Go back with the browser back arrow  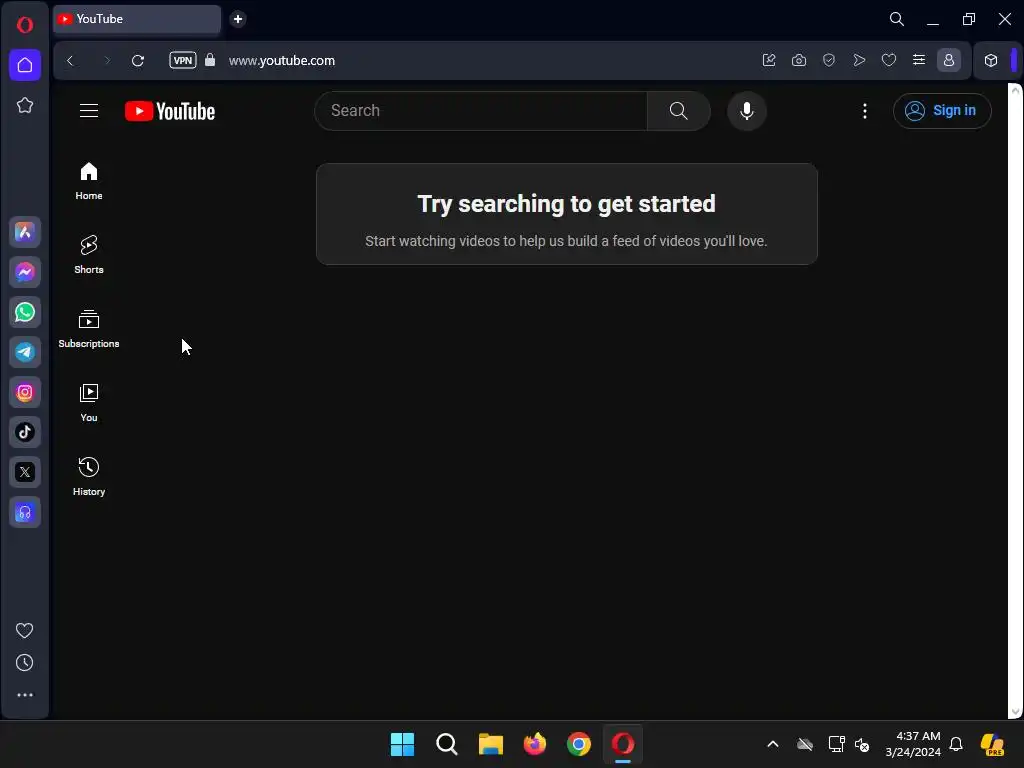71,61
